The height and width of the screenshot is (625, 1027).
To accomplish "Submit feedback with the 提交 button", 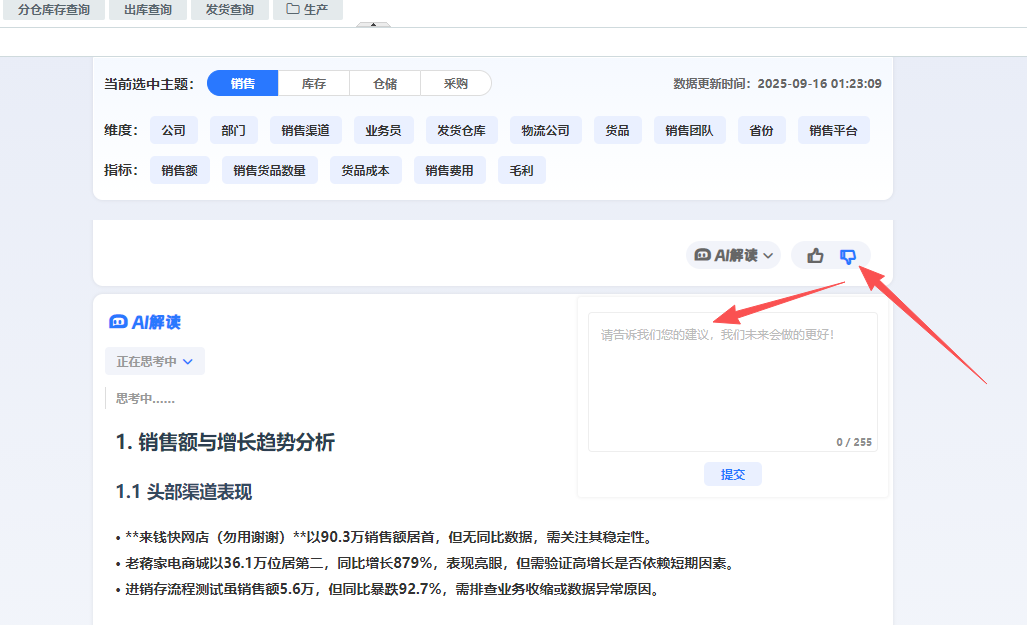I will (733, 474).
